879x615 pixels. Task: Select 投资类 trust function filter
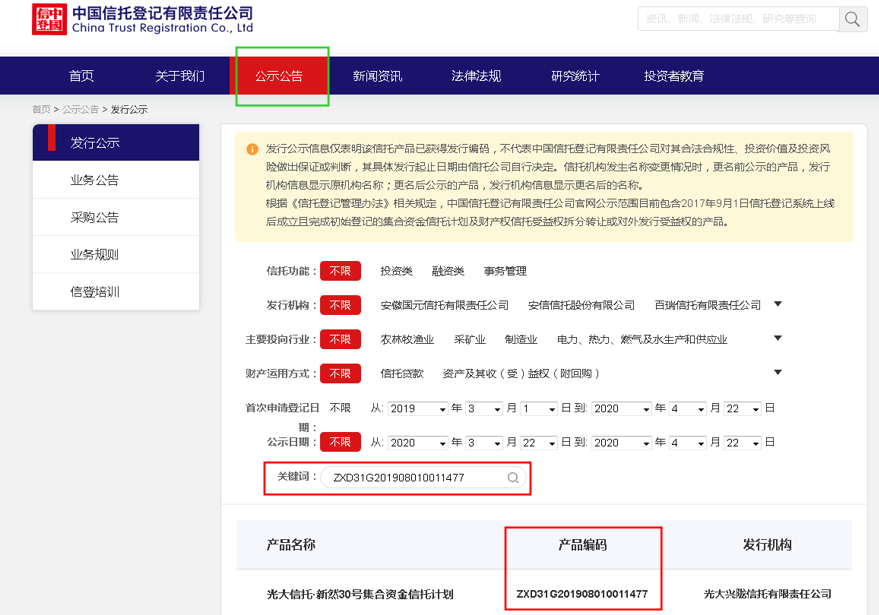point(396,271)
